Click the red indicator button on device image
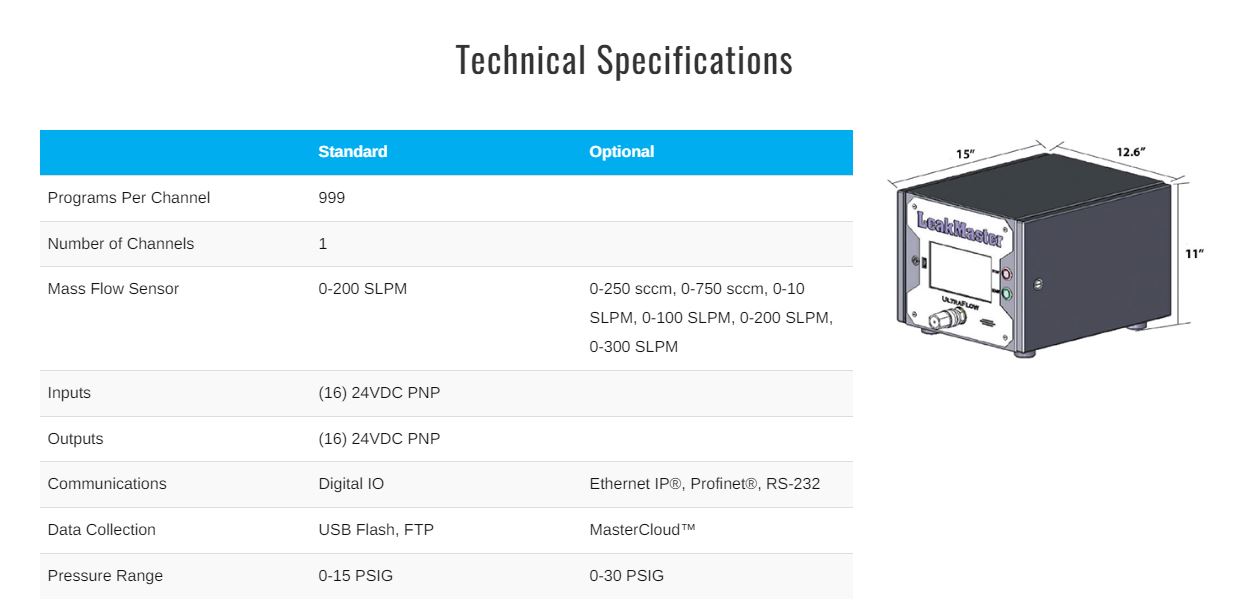Screen dimensions: 1238x613 tap(1006, 273)
